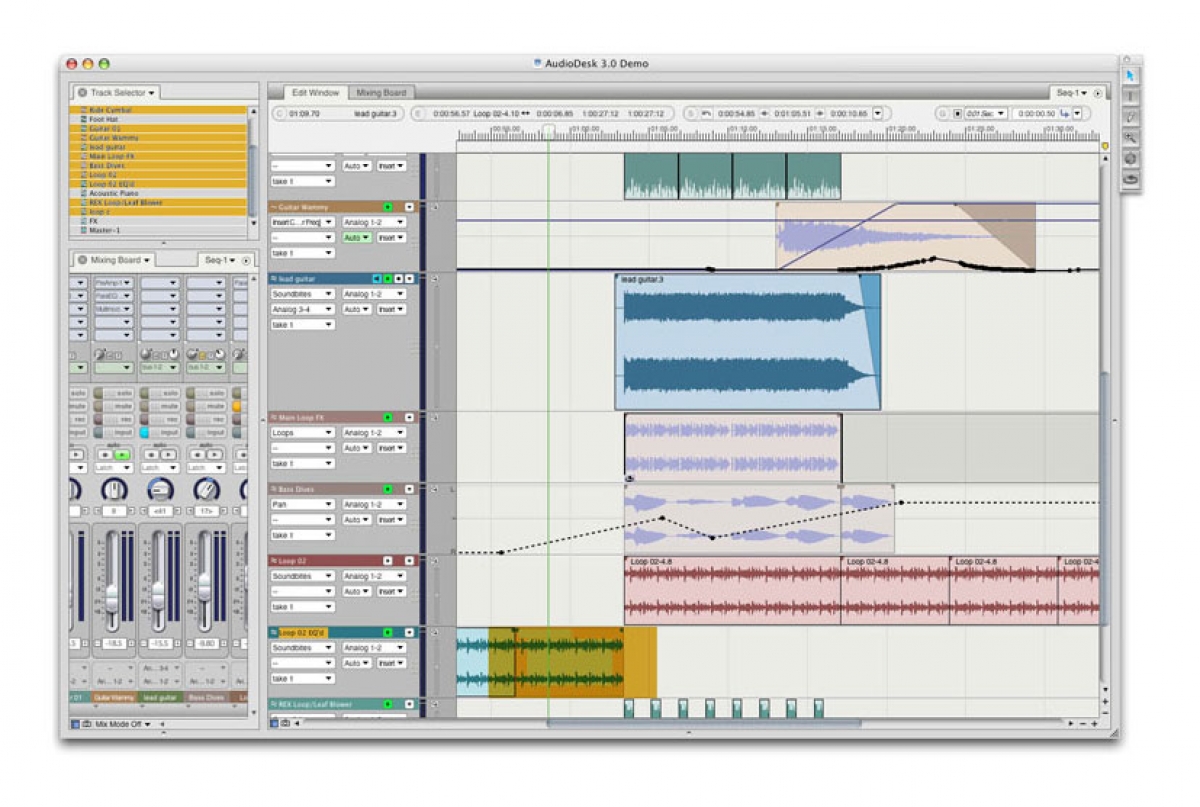This screenshot has width=1200, height=807.
Task: Toggle mute on the lead guitar mixer channel
Action: point(160,407)
